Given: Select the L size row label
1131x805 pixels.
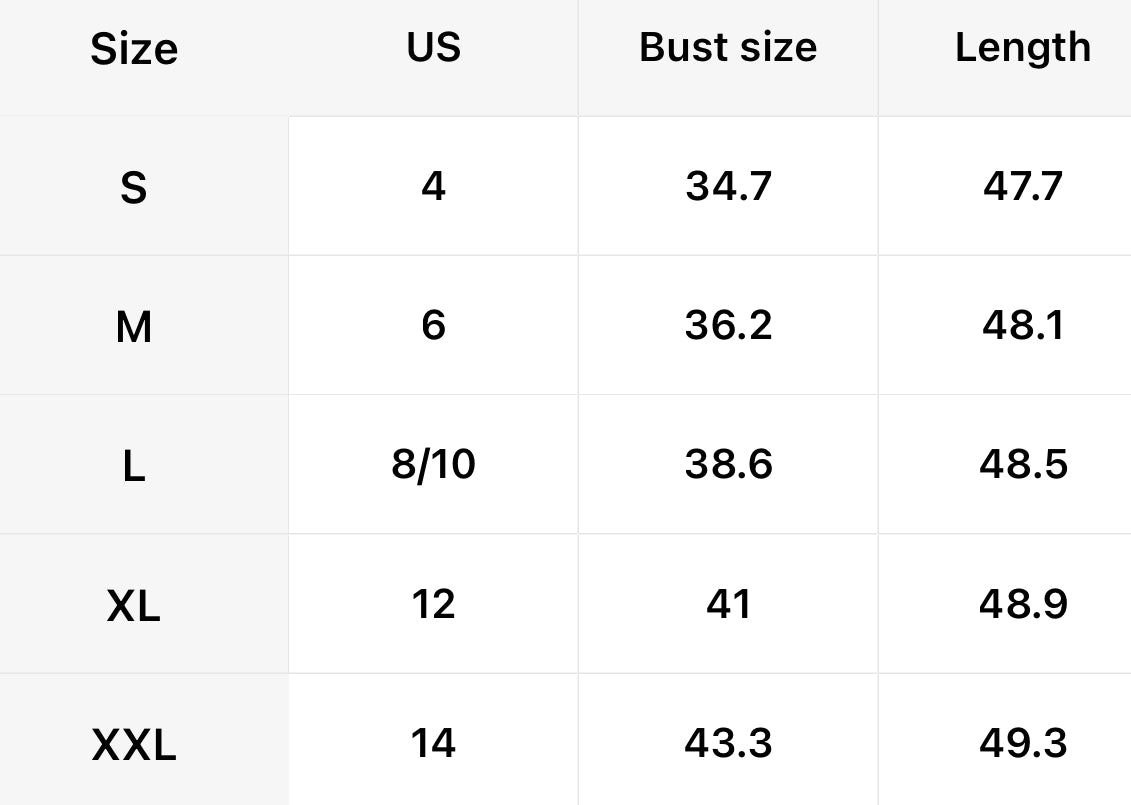Looking at the screenshot, I should coord(134,465).
